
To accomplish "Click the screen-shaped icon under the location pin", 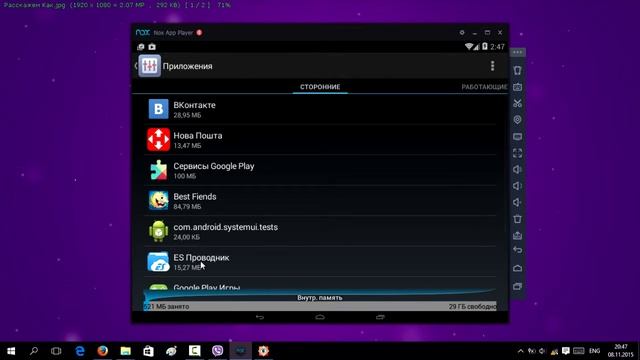I will 518,136.
